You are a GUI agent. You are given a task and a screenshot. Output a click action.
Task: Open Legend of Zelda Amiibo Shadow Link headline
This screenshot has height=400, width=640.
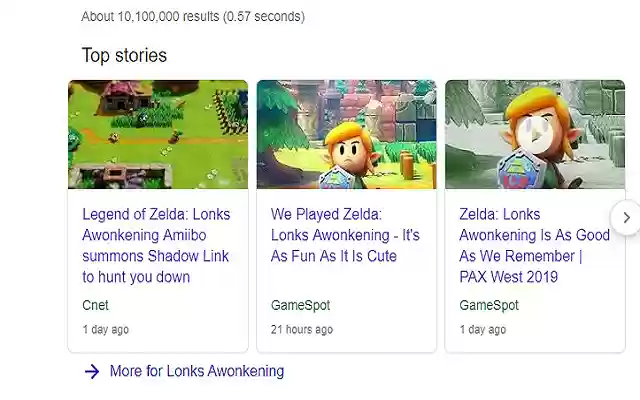tap(155, 245)
